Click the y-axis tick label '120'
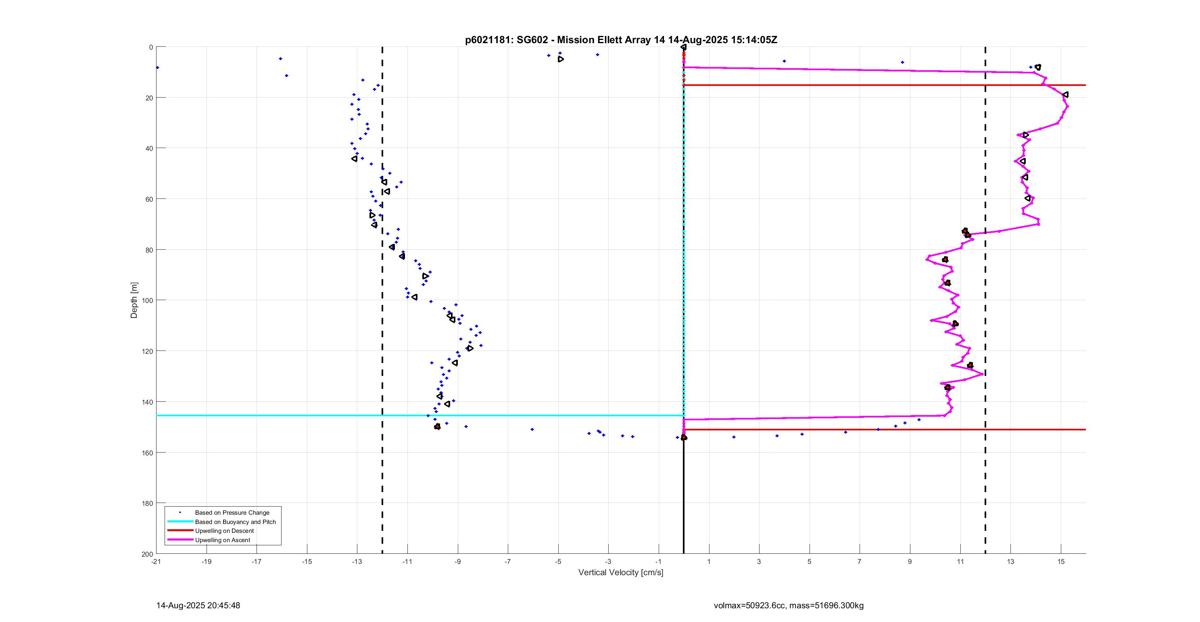1200x622 pixels. (146, 351)
